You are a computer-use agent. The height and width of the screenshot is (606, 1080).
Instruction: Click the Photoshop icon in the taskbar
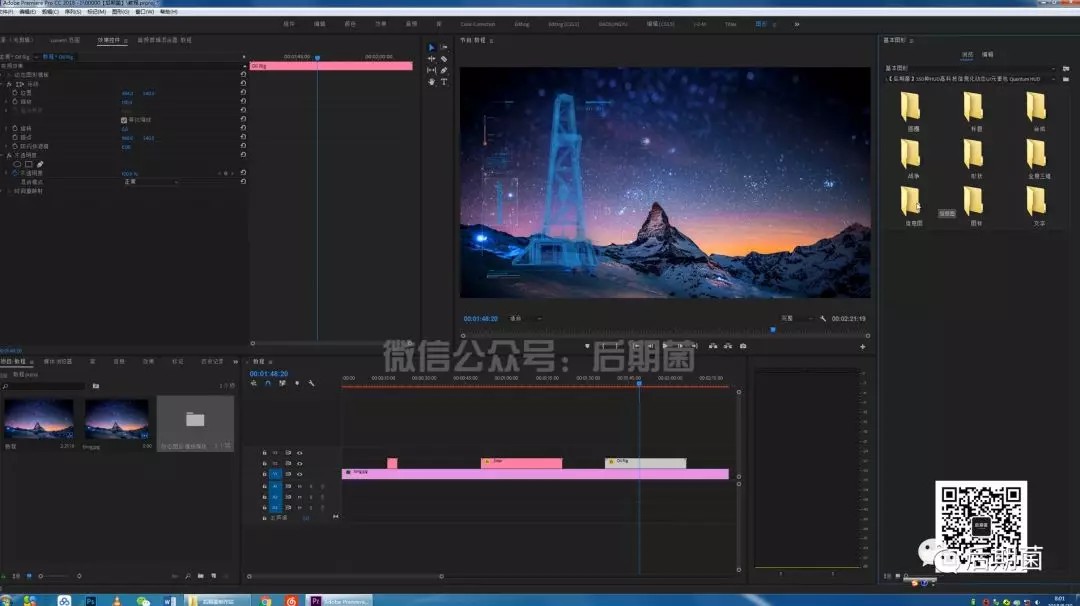(90, 601)
